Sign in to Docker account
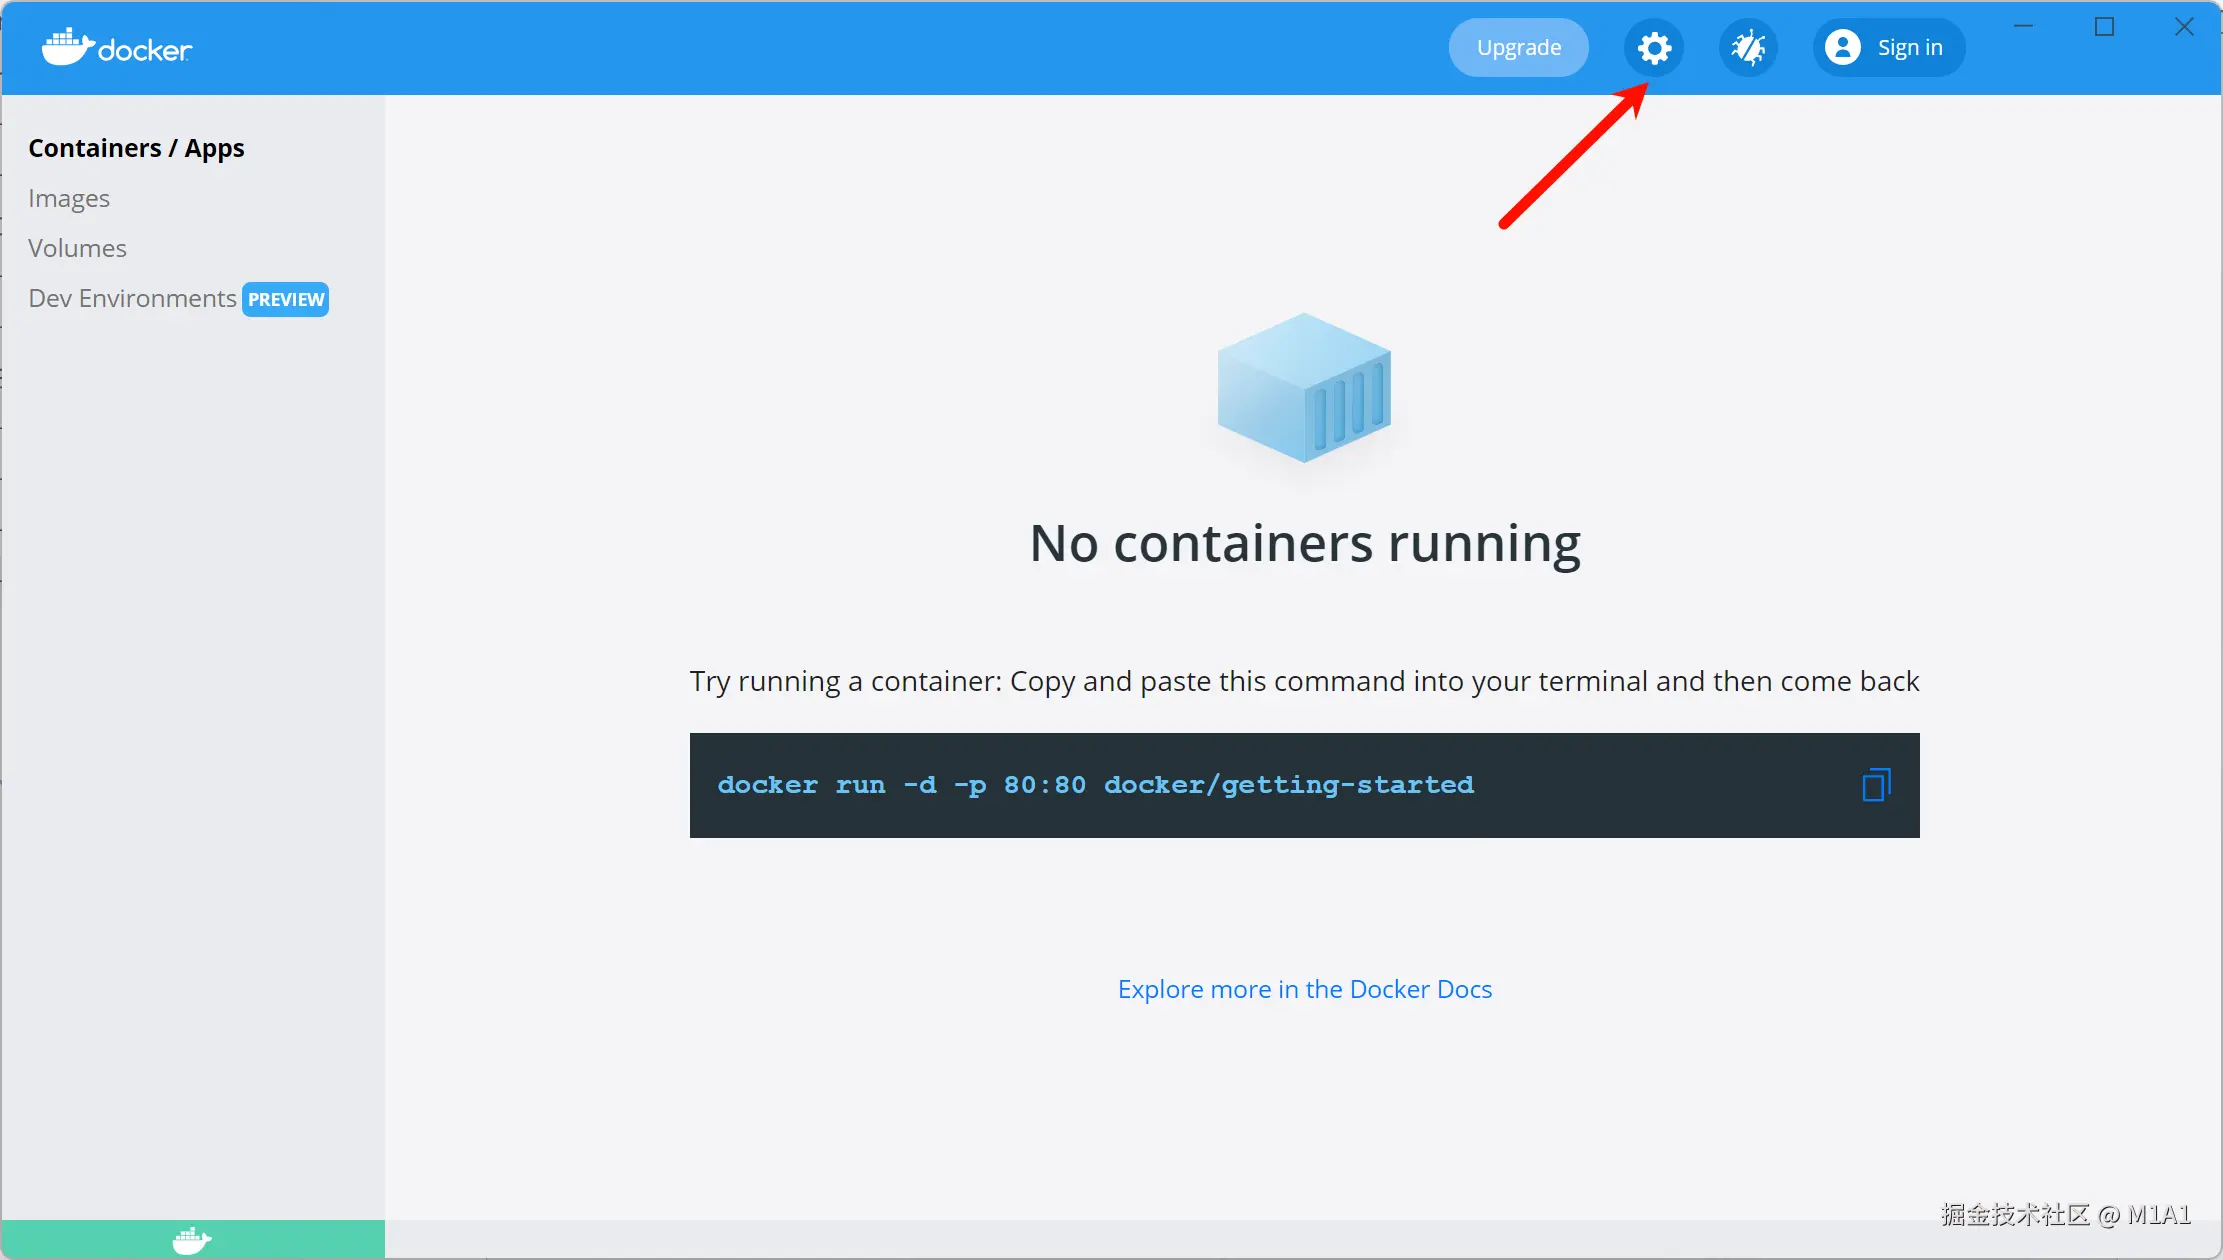 click(1909, 48)
